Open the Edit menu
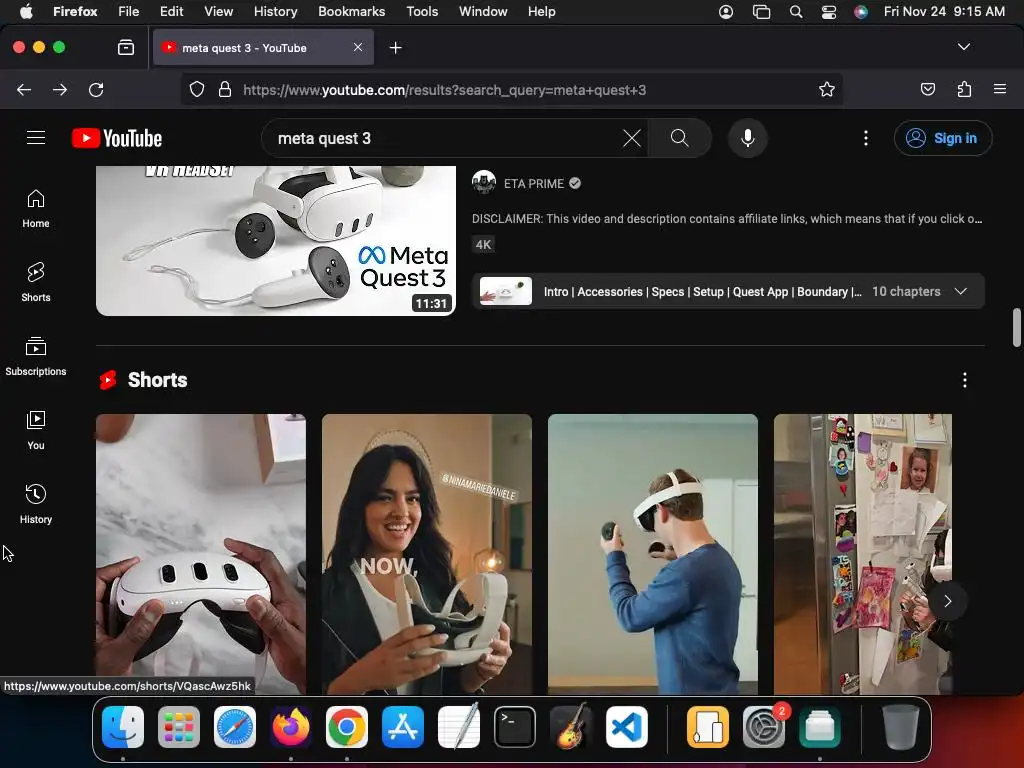1024x768 pixels. [x=172, y=11]
